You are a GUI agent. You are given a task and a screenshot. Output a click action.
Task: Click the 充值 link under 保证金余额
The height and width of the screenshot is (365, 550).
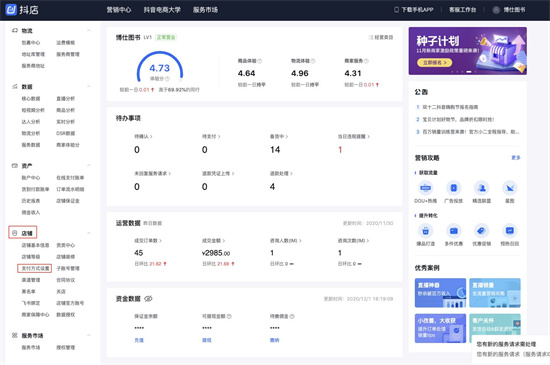click(x=139, y=340)
